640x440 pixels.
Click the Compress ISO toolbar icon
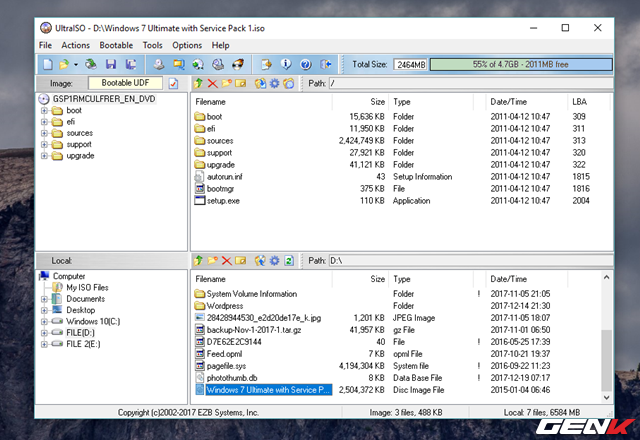(x=198, y=64)
